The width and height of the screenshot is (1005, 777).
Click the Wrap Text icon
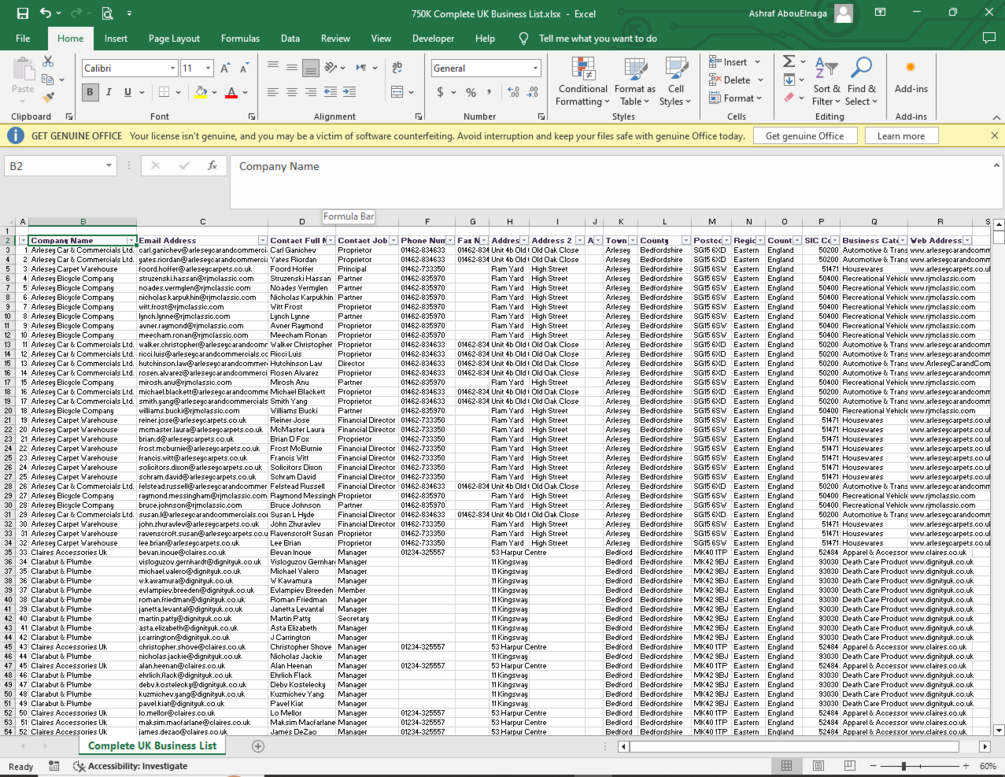pos(397,67)
